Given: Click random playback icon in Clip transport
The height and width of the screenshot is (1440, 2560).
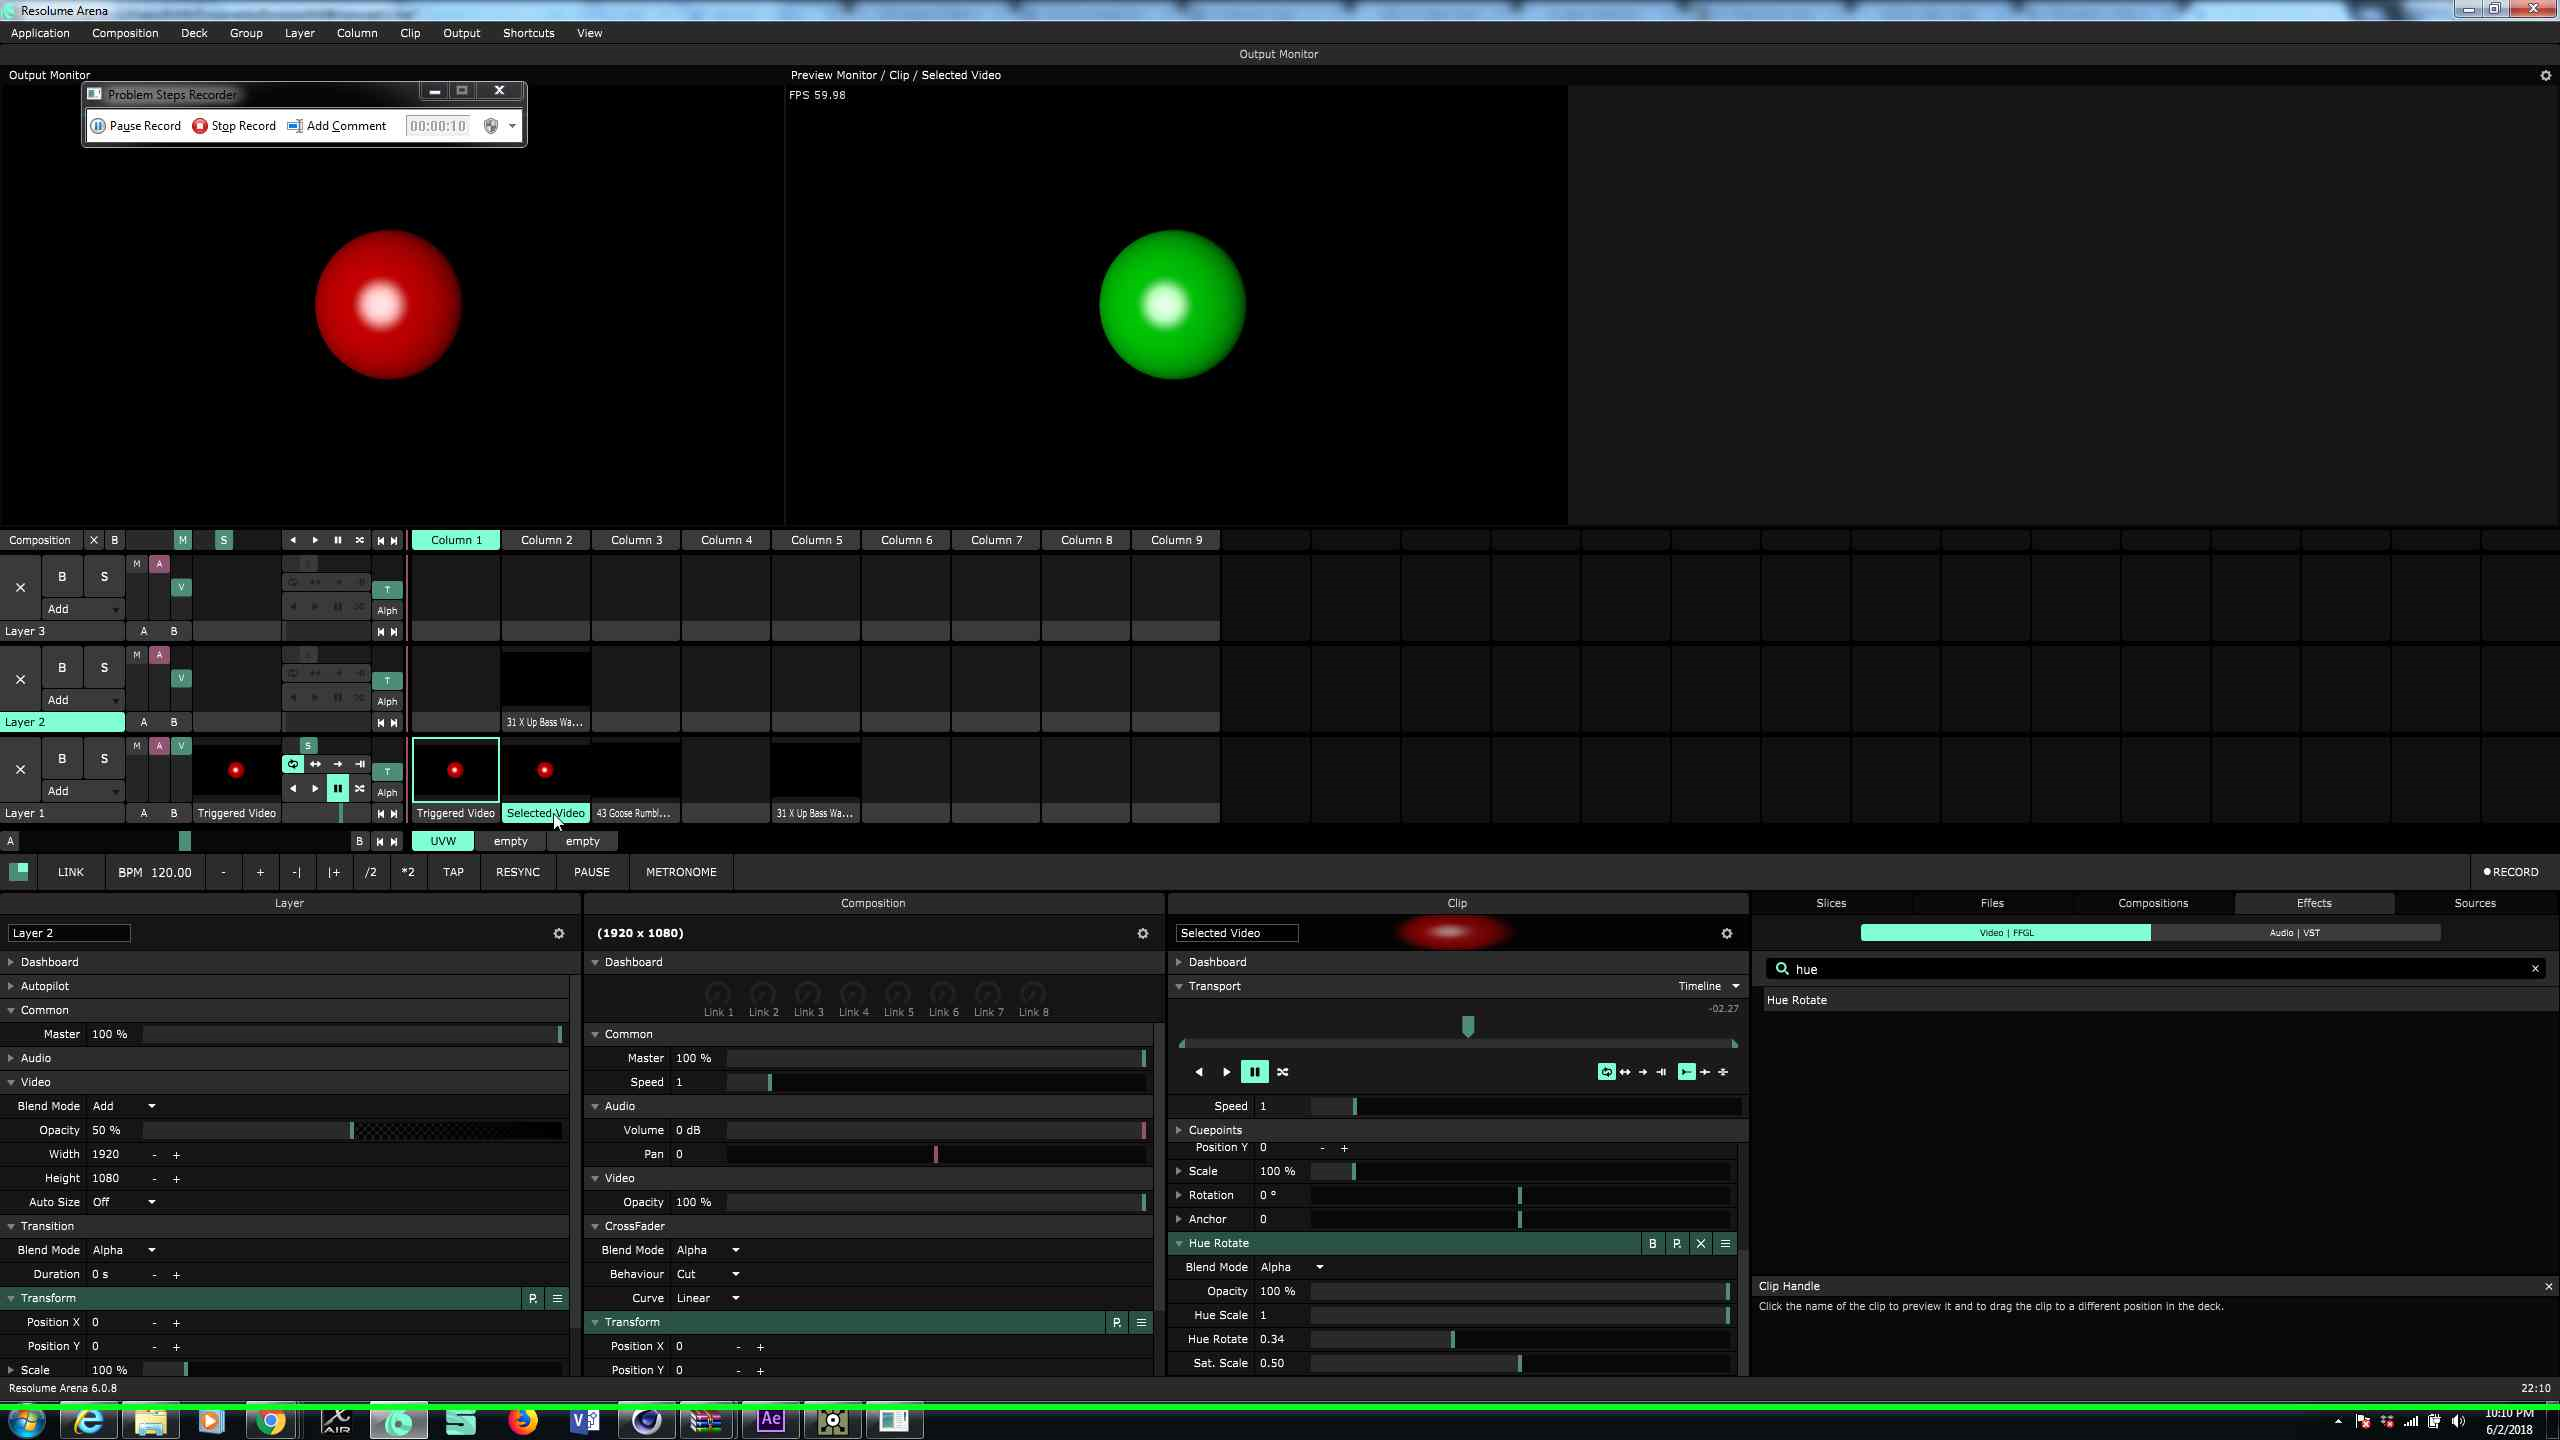Looking at the screenshot, I should point(1283,1072).
